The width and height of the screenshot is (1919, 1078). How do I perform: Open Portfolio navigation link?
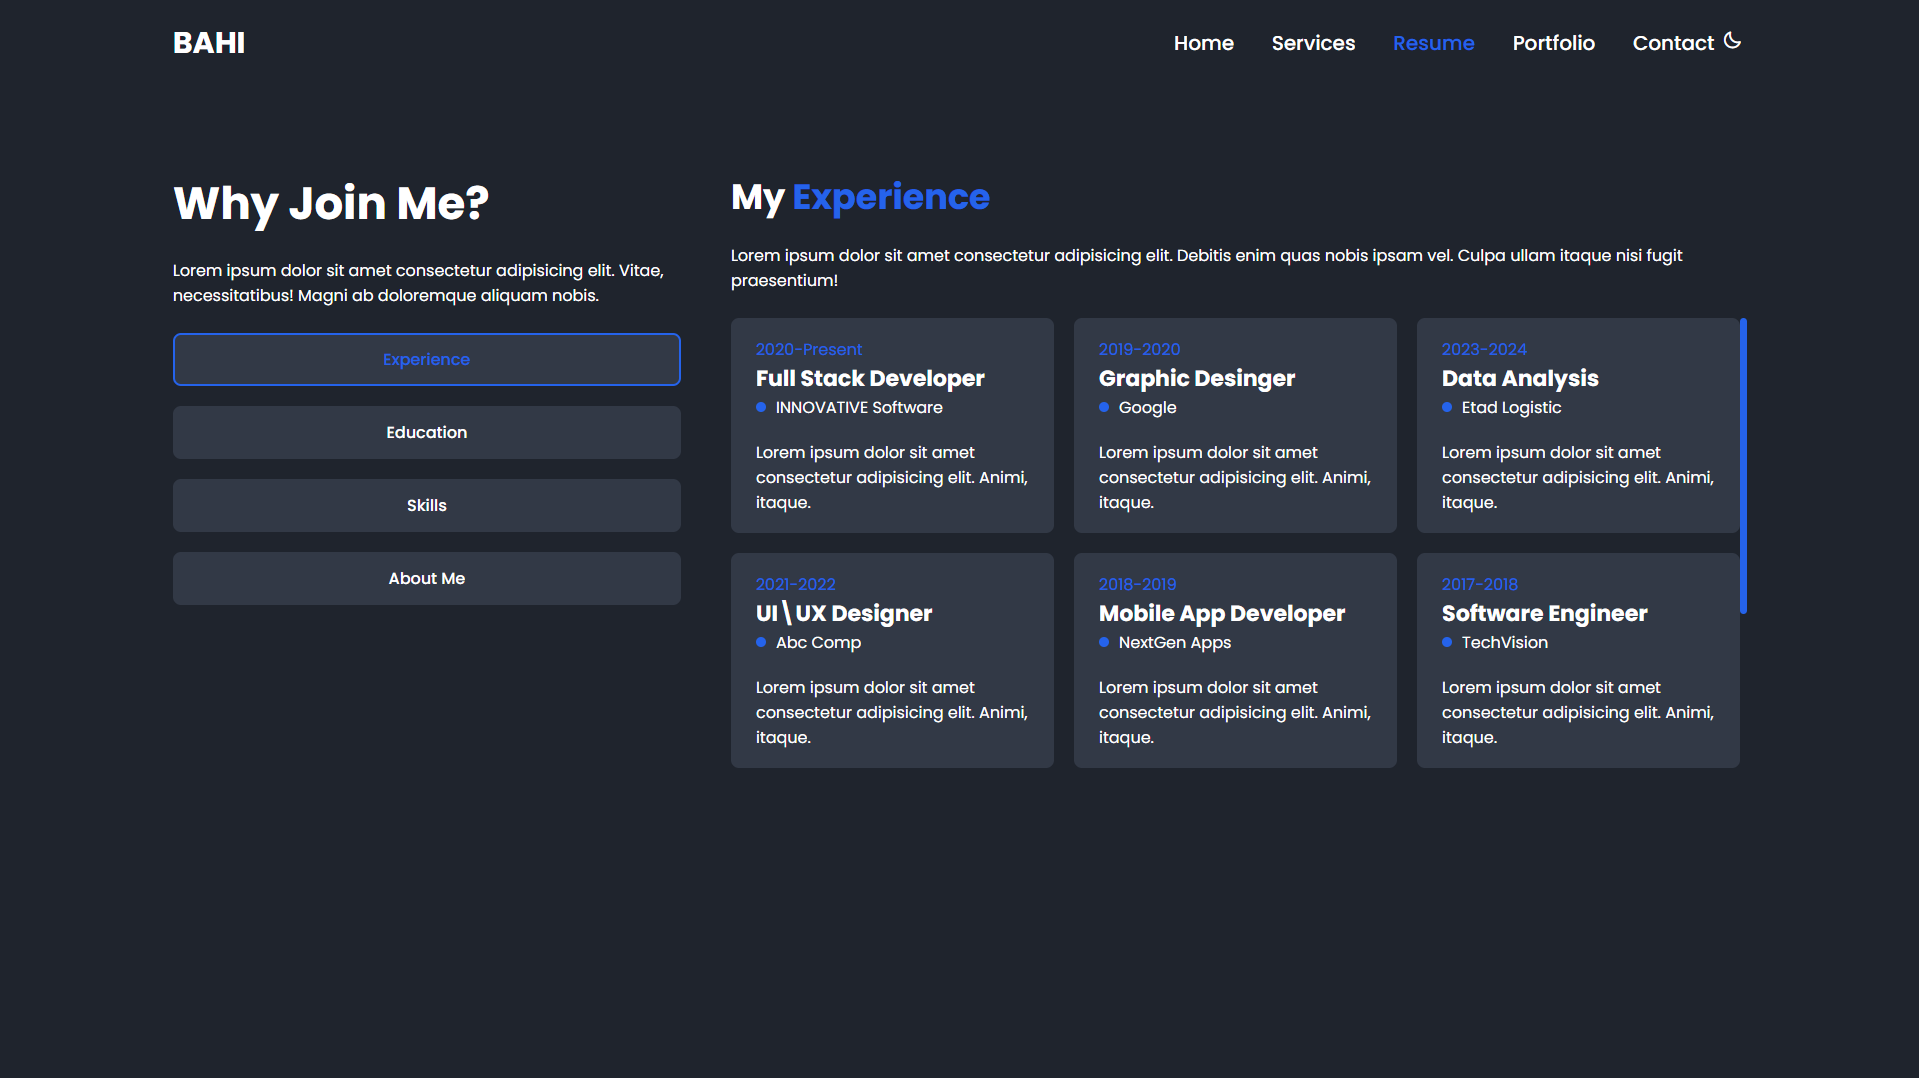(1553, 43)
